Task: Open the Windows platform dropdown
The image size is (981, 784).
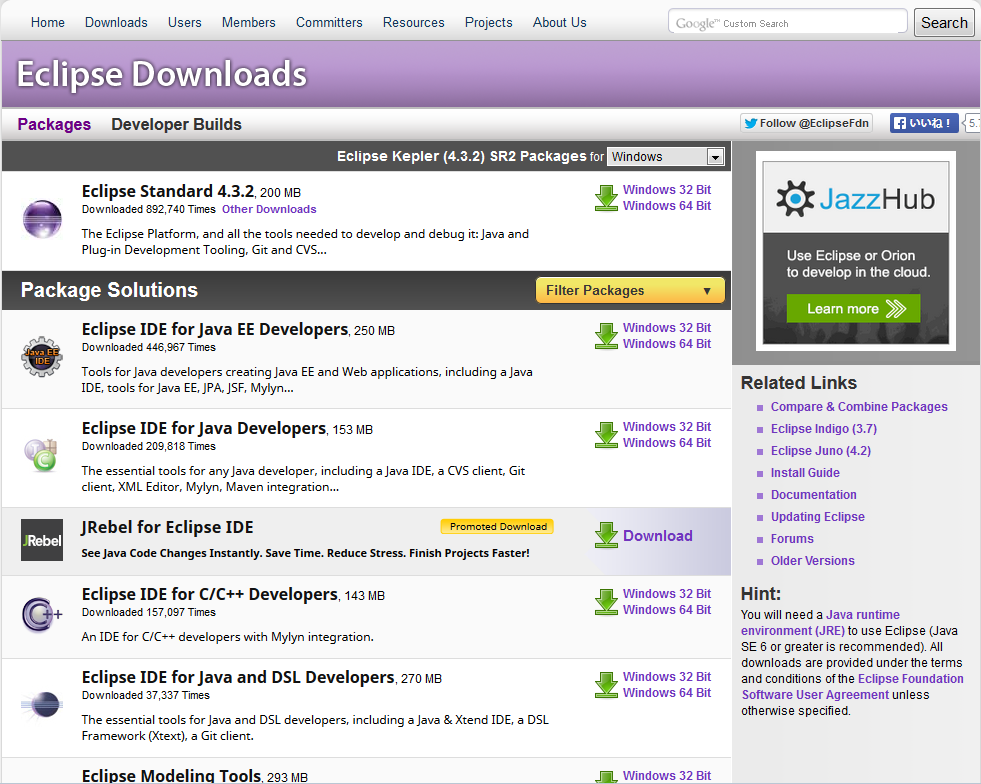Action: click(665, 157)
